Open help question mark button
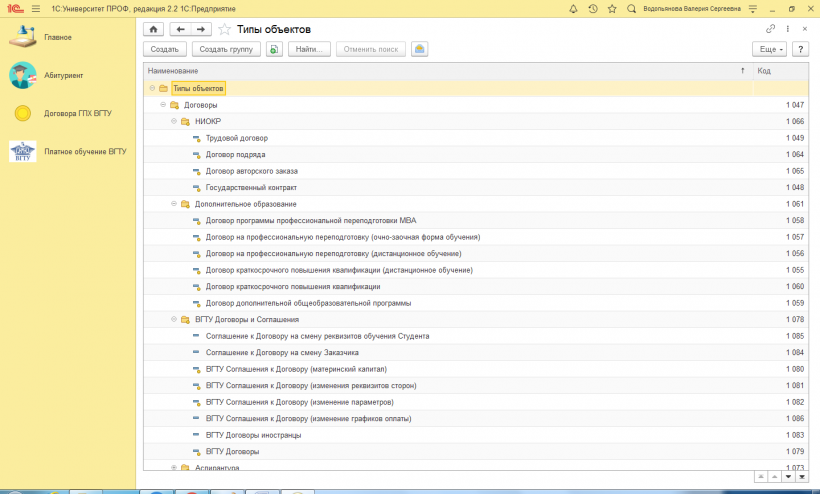Image resolution: width=820 pixels, height=494 pixels. point(800,49)
